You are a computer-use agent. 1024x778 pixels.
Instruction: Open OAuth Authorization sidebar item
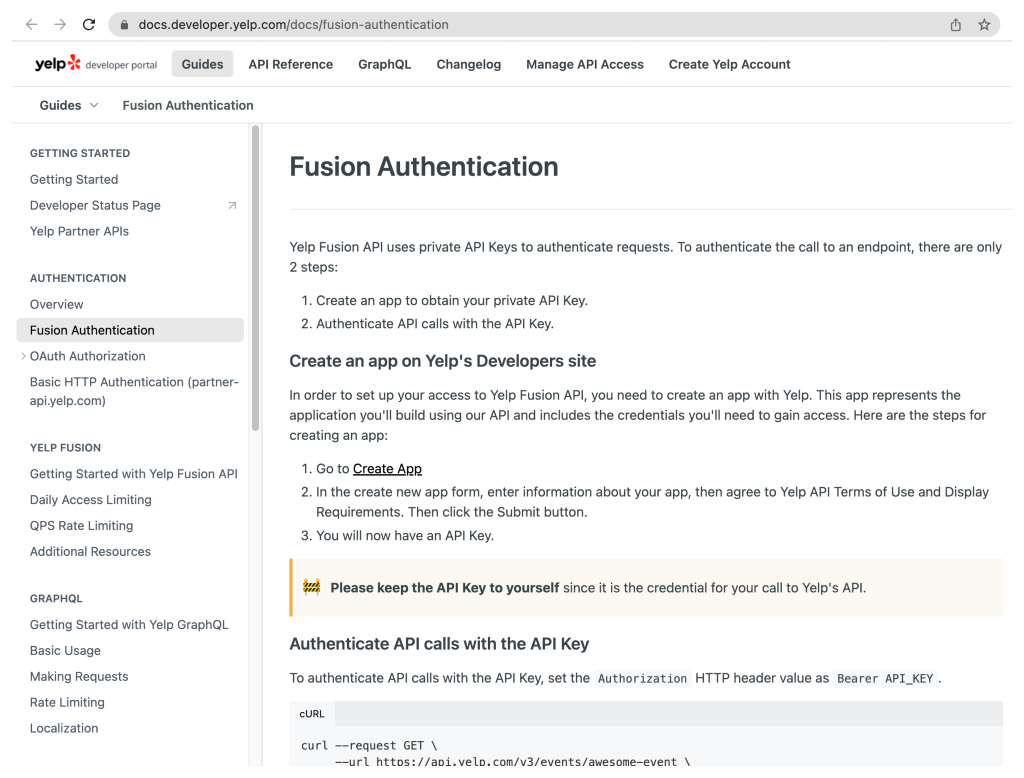tap(88, 356)
